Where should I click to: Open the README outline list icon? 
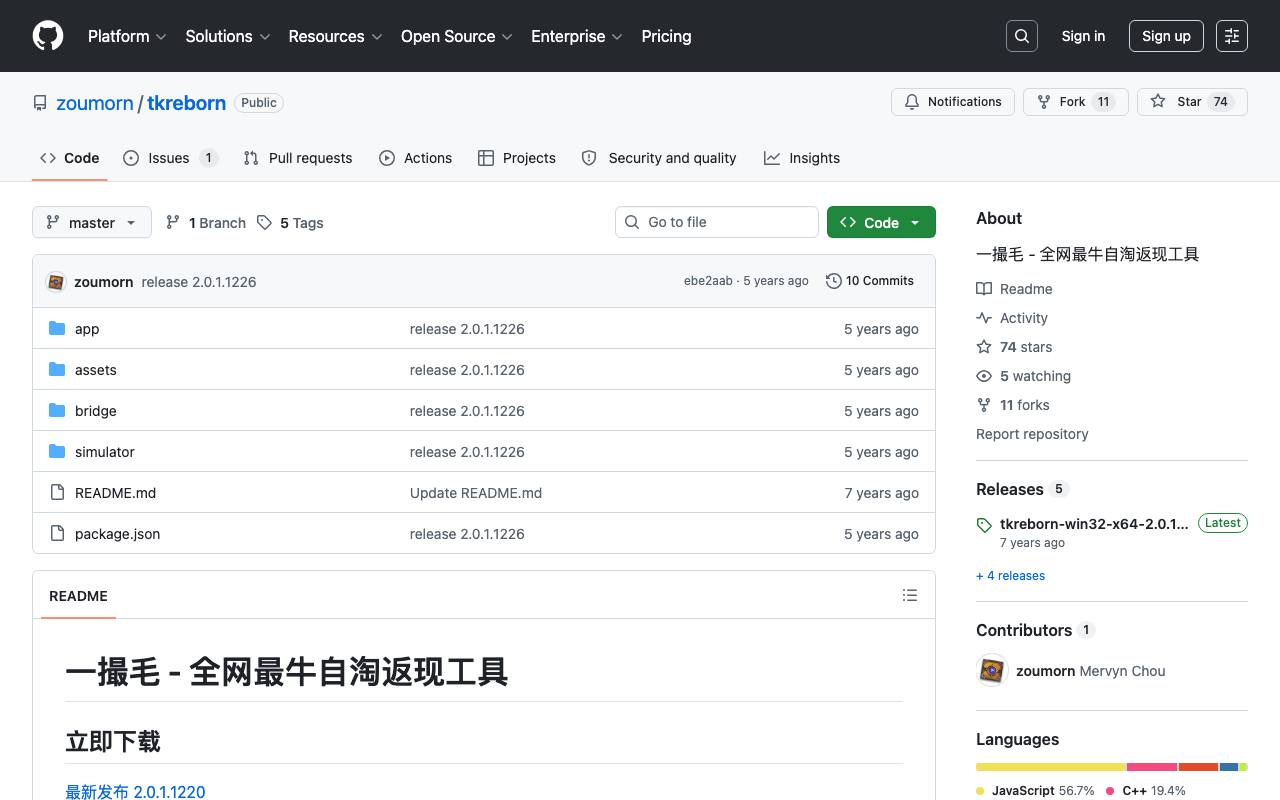click(910, 596)
